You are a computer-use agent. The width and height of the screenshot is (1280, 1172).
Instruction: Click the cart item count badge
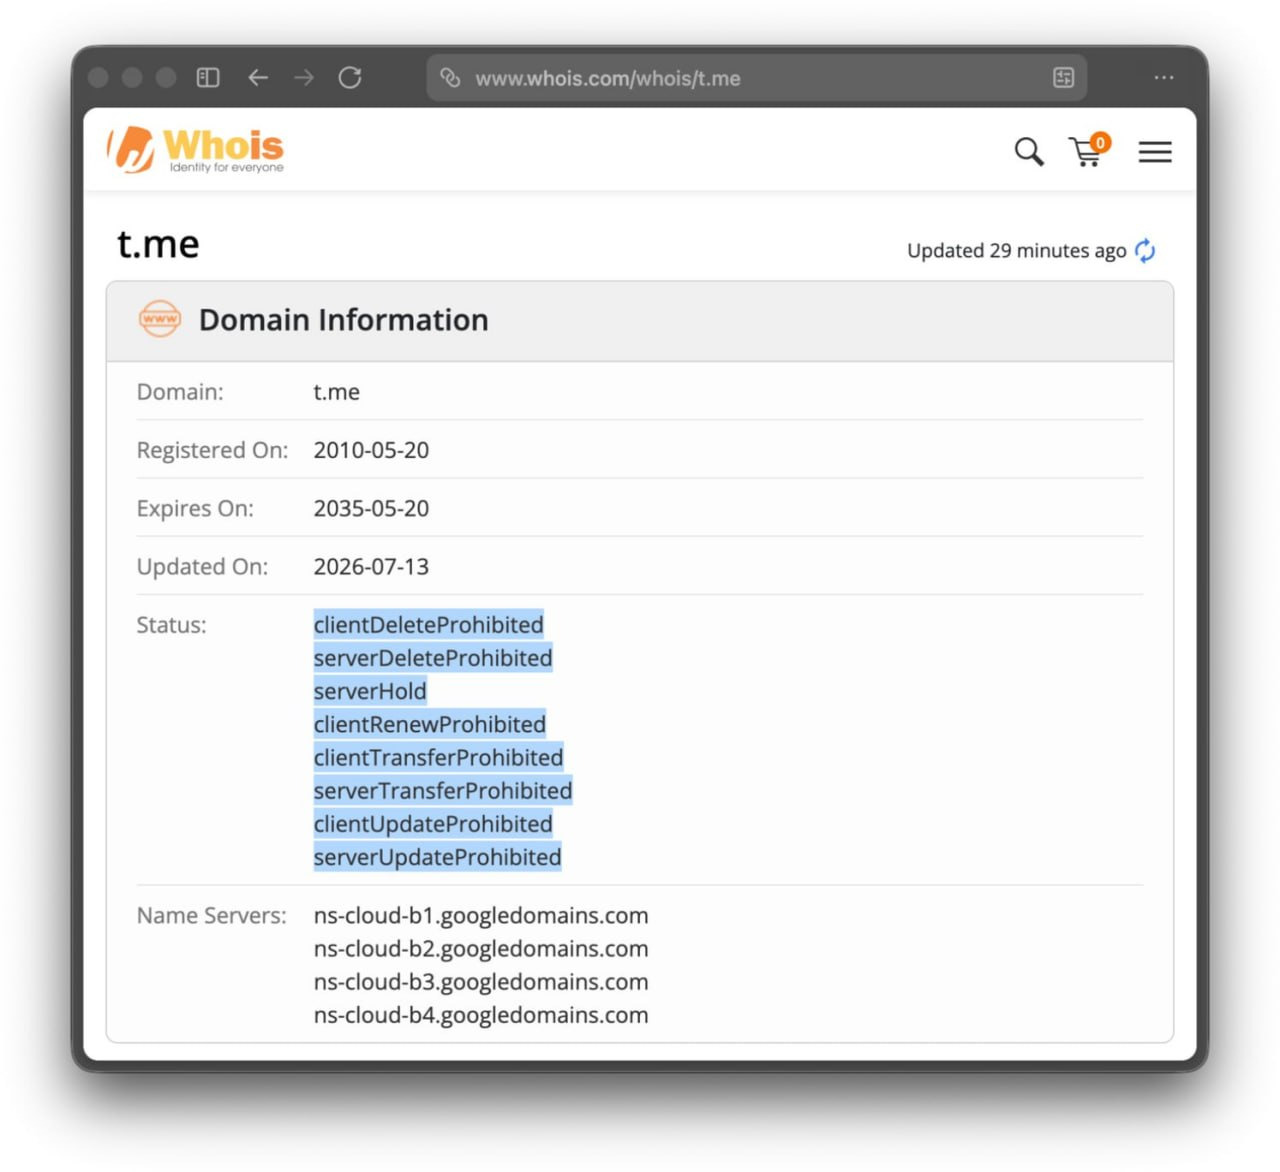[x=1100, y=142]
